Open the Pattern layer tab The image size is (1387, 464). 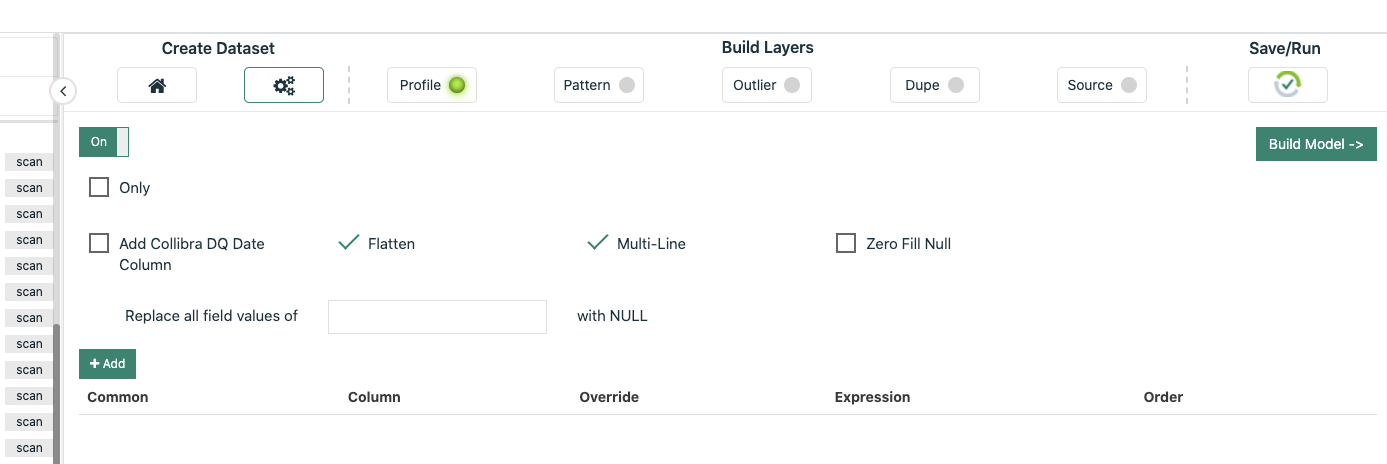pos(599,85)
